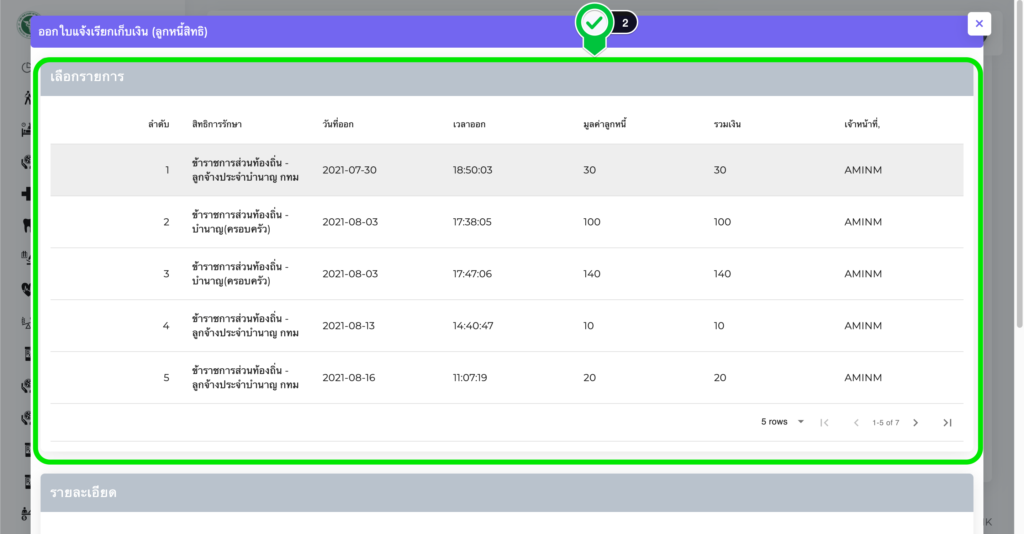Click the first page arrow in pagination
This screenshot has width=1024, height=534.
tap(824, 423)
